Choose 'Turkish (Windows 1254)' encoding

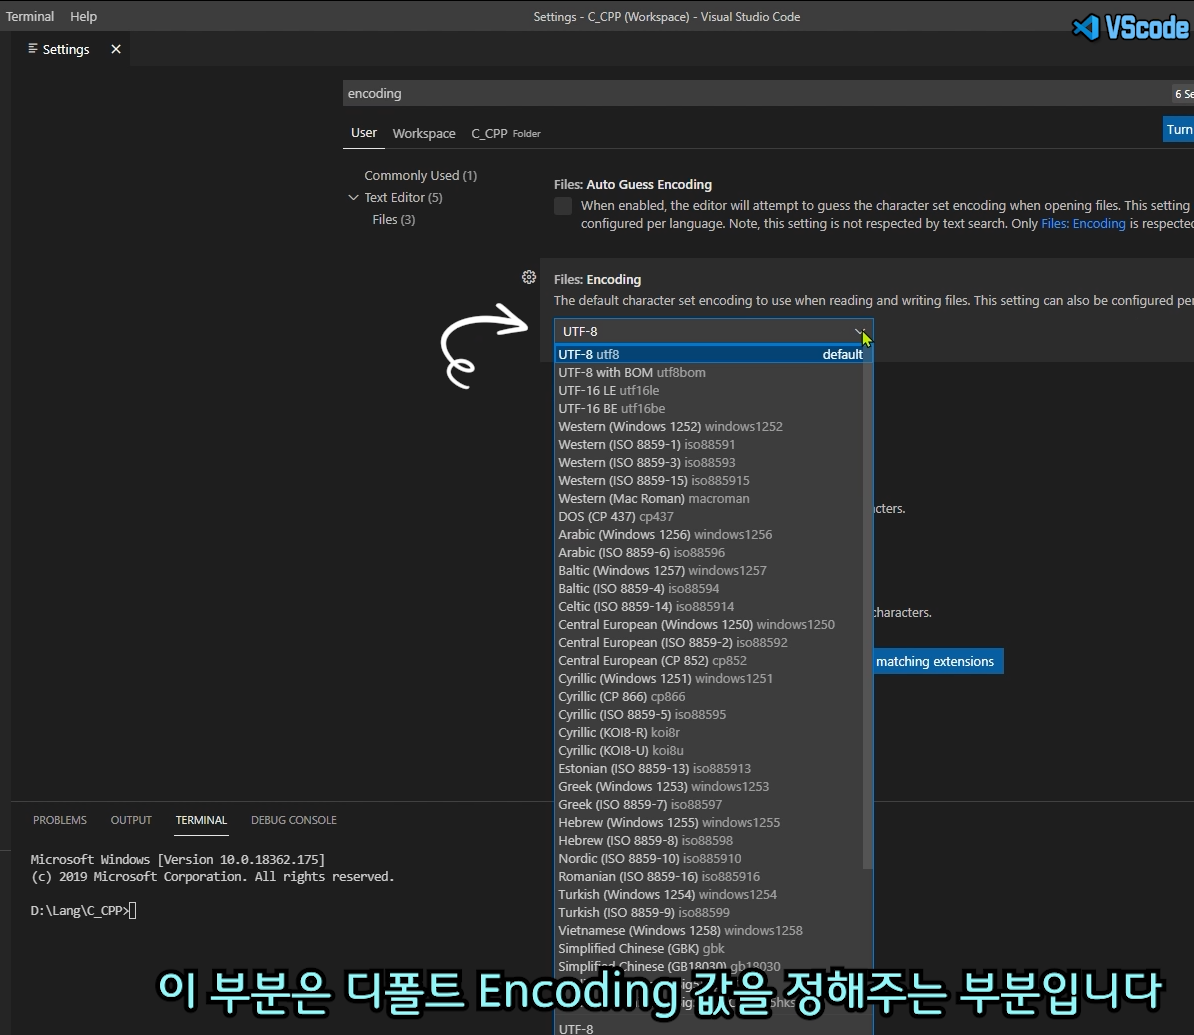710,895
